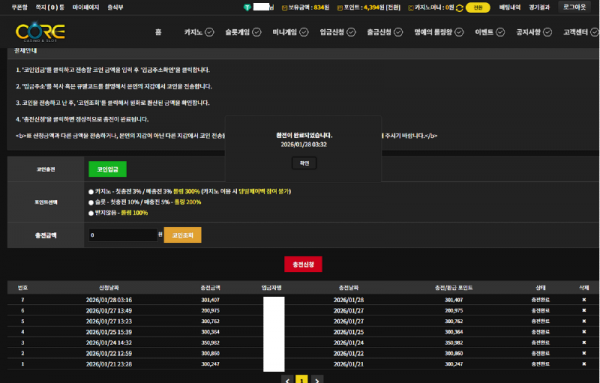Screen dimensions: 600x383
Task: Open 쿠폰함 in the top bar
Action: coord(20,7)
